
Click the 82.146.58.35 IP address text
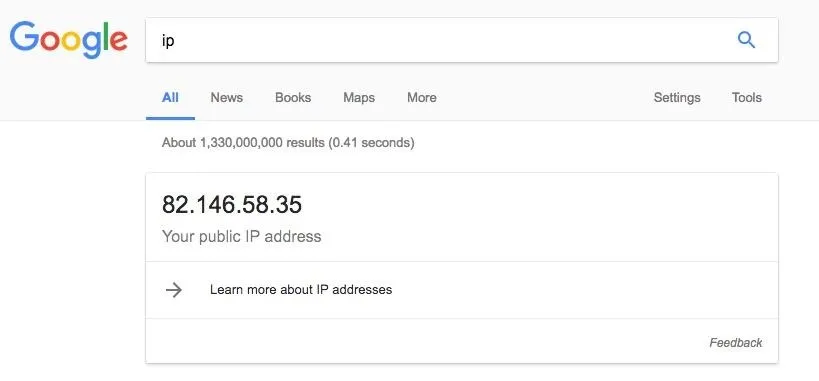pos(232,204)
